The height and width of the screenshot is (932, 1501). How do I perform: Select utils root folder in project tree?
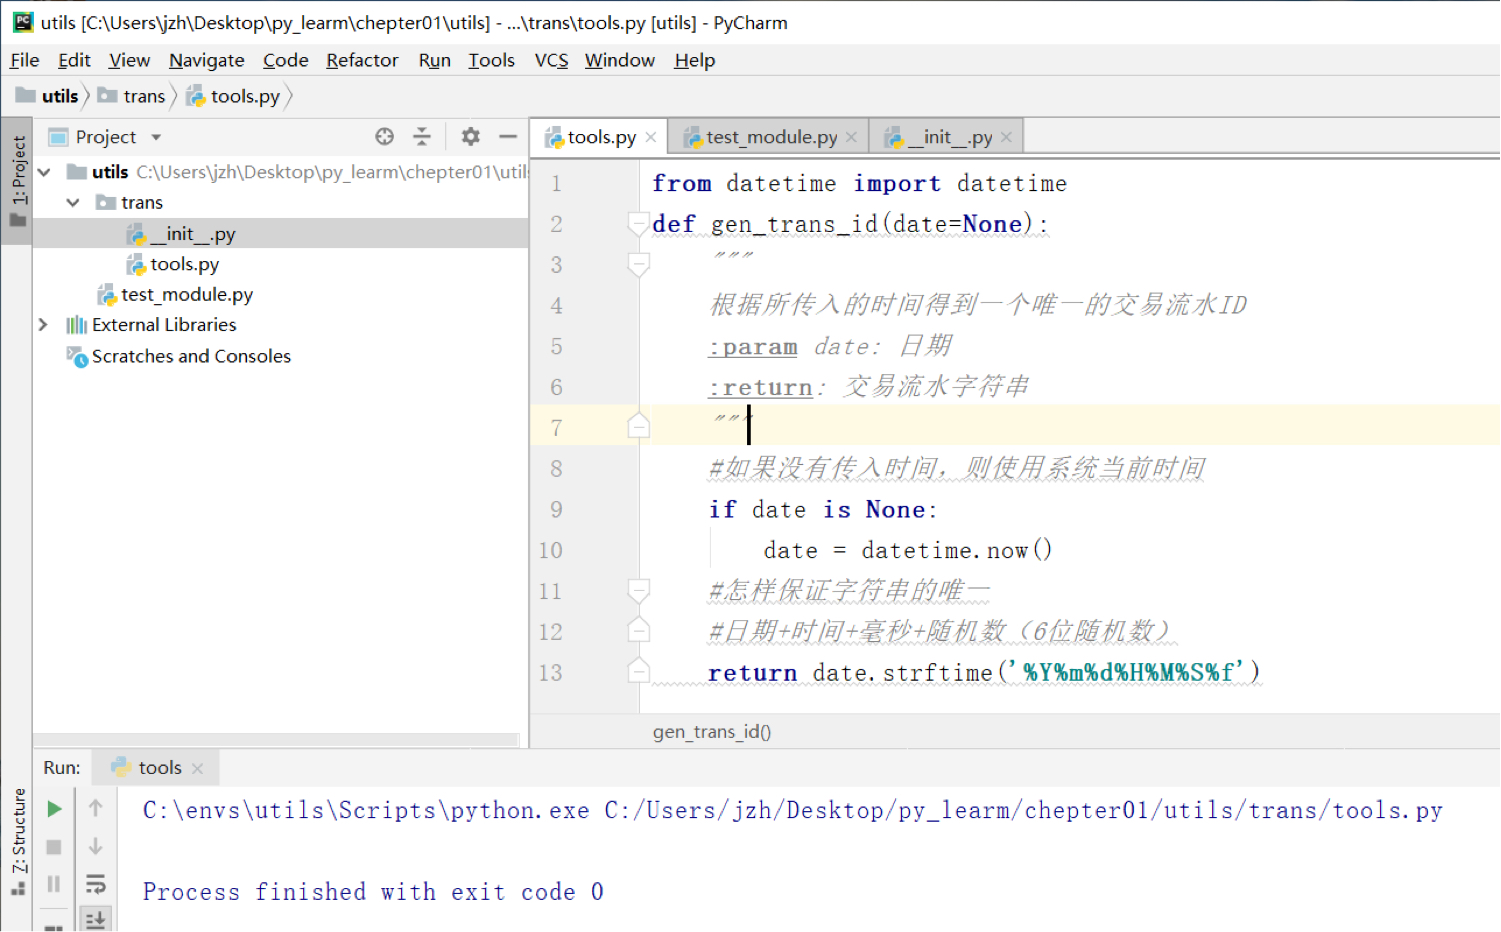pyautogui.click(x=280, y=172)
